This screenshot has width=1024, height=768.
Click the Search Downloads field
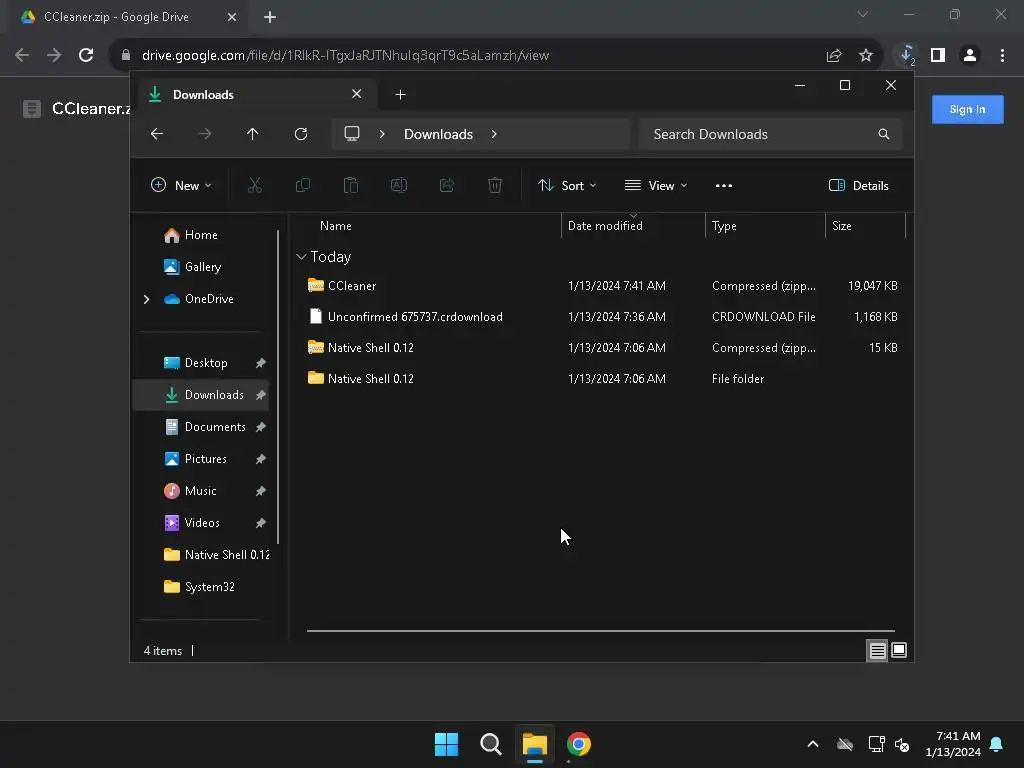coord(771,134)
